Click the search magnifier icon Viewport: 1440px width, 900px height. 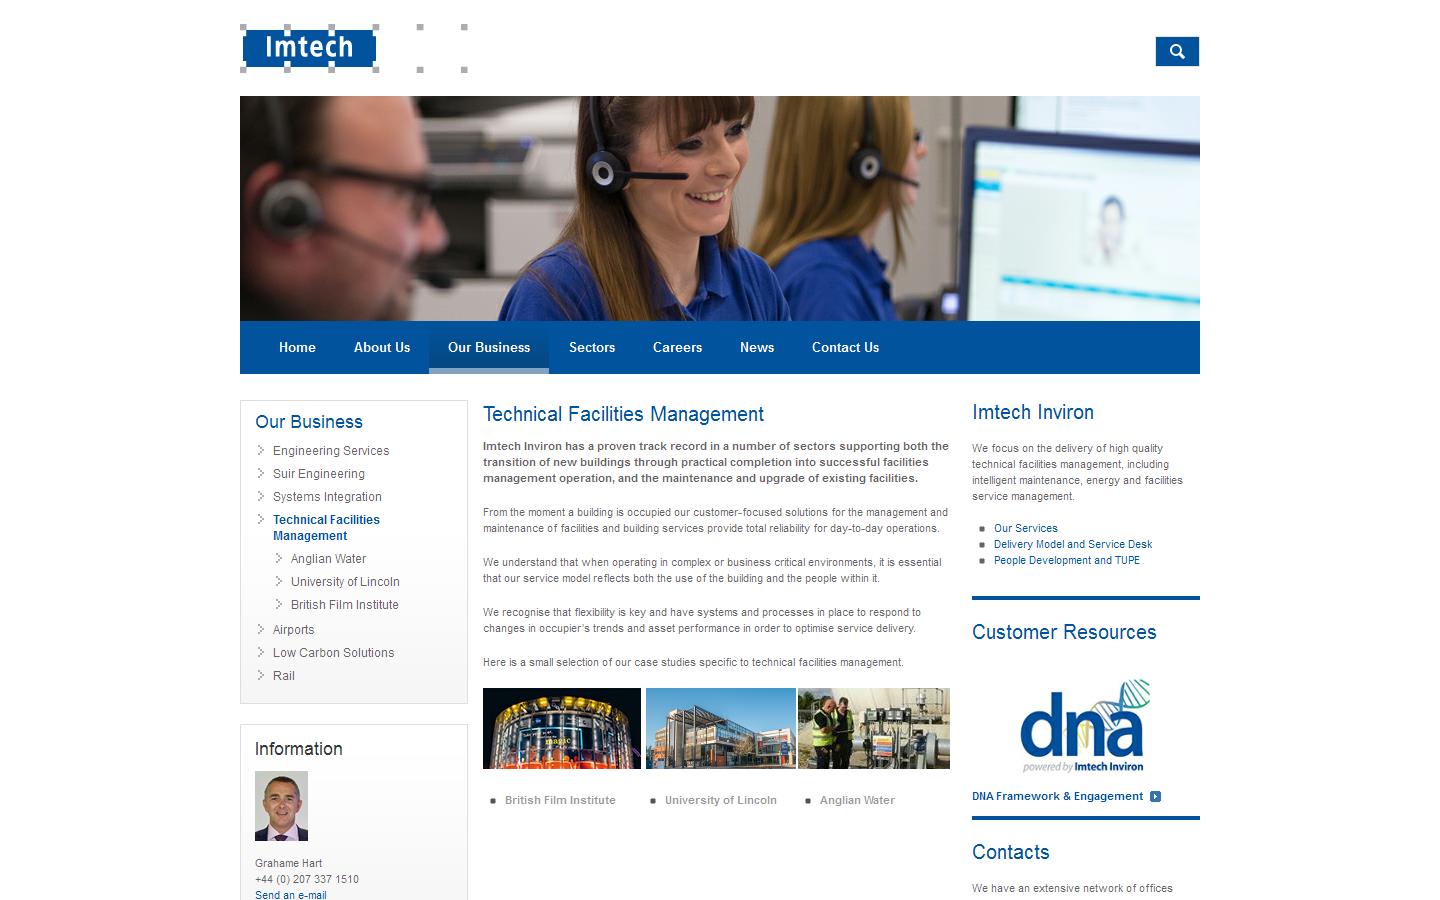[x=1176, y=51]
